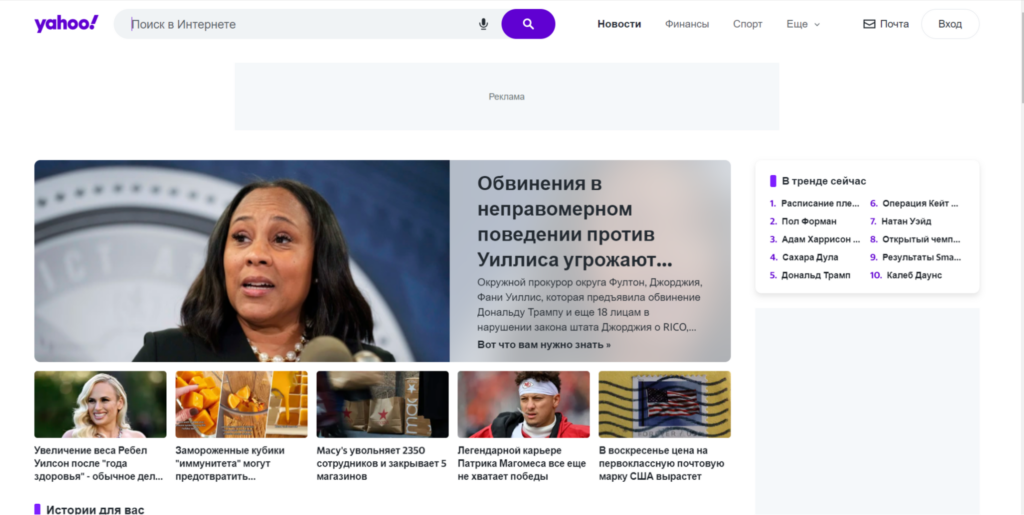The width and height of the screenshot is (1024, 515).
Task: Activate the microphone voice search icon
Action: [483, 24]
